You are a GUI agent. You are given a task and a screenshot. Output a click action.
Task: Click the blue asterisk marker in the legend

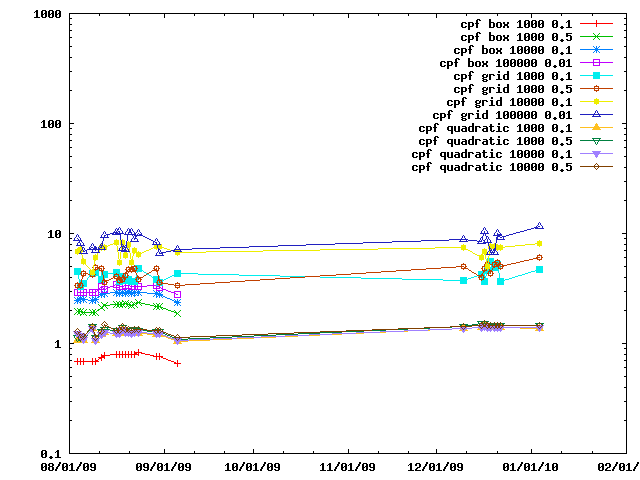pos(596,49)
